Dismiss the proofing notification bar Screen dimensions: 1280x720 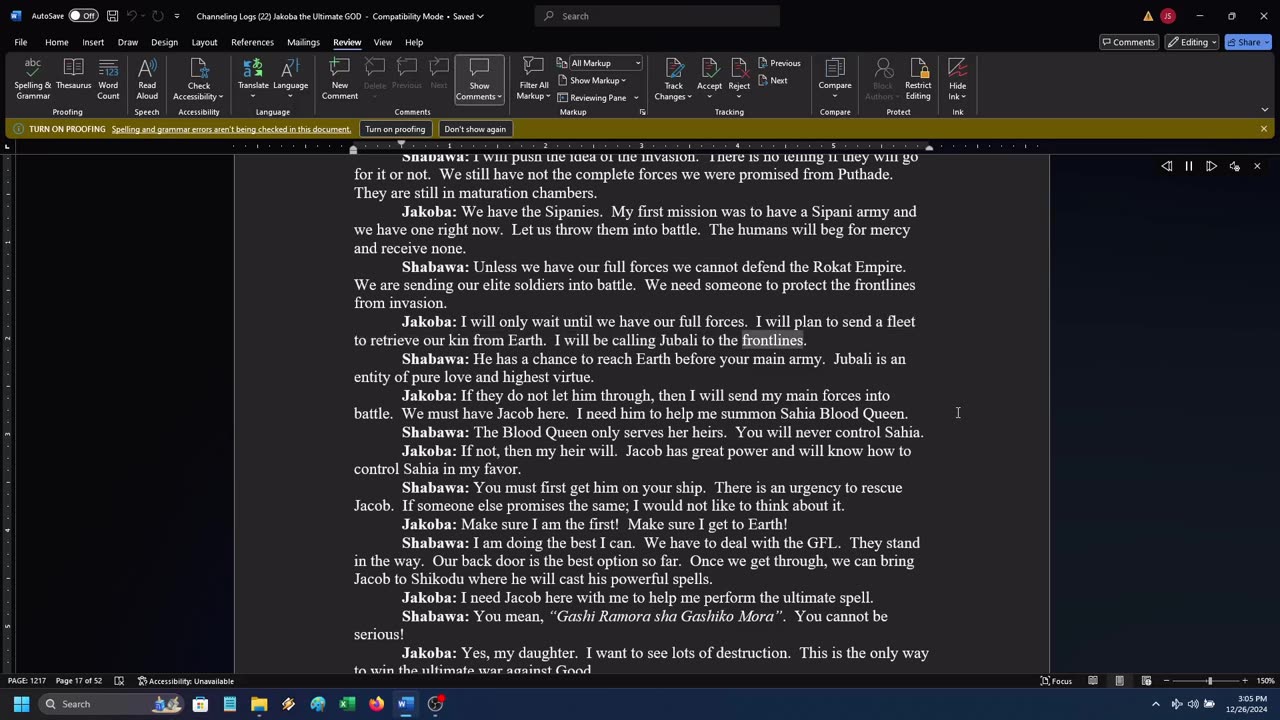tap(1264, 129)
